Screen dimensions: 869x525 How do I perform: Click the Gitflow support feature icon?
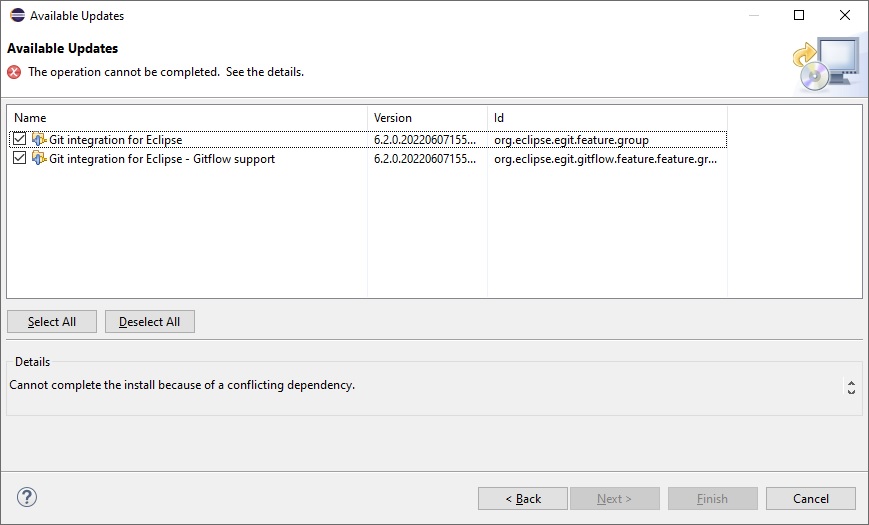point(39,158)
